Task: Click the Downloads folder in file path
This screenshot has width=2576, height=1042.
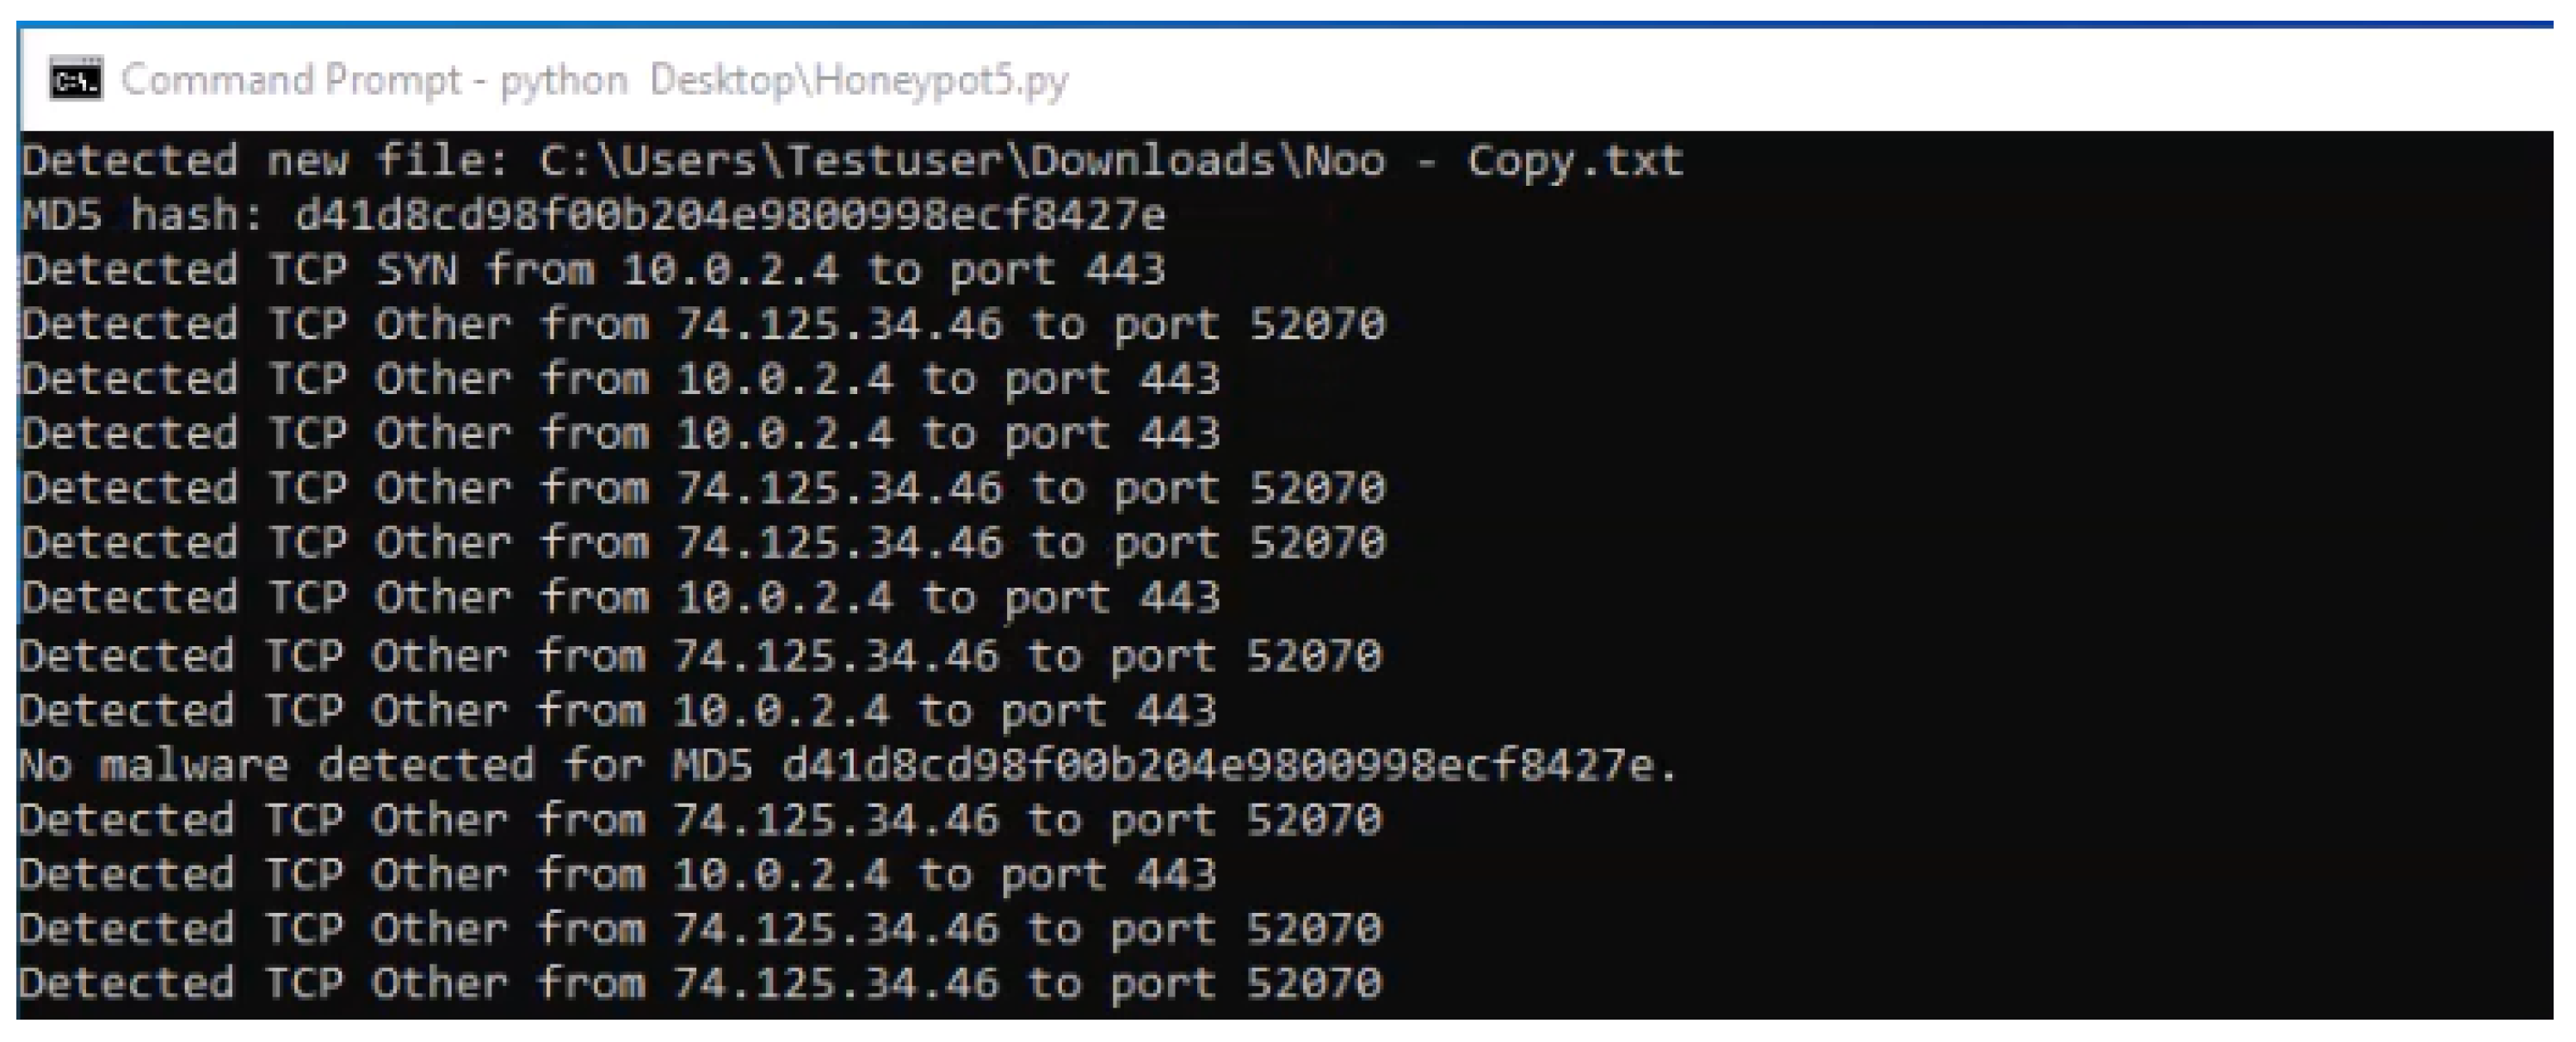Action: [x=1151, y=161]
